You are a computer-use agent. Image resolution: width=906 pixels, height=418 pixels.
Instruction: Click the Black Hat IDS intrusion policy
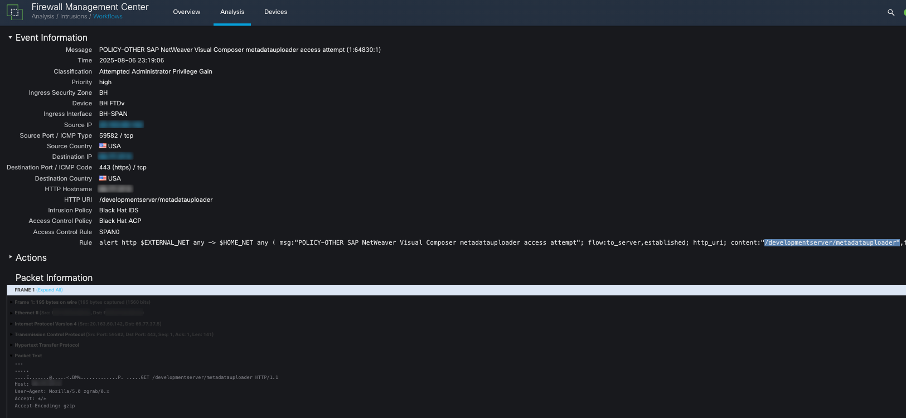122,210
